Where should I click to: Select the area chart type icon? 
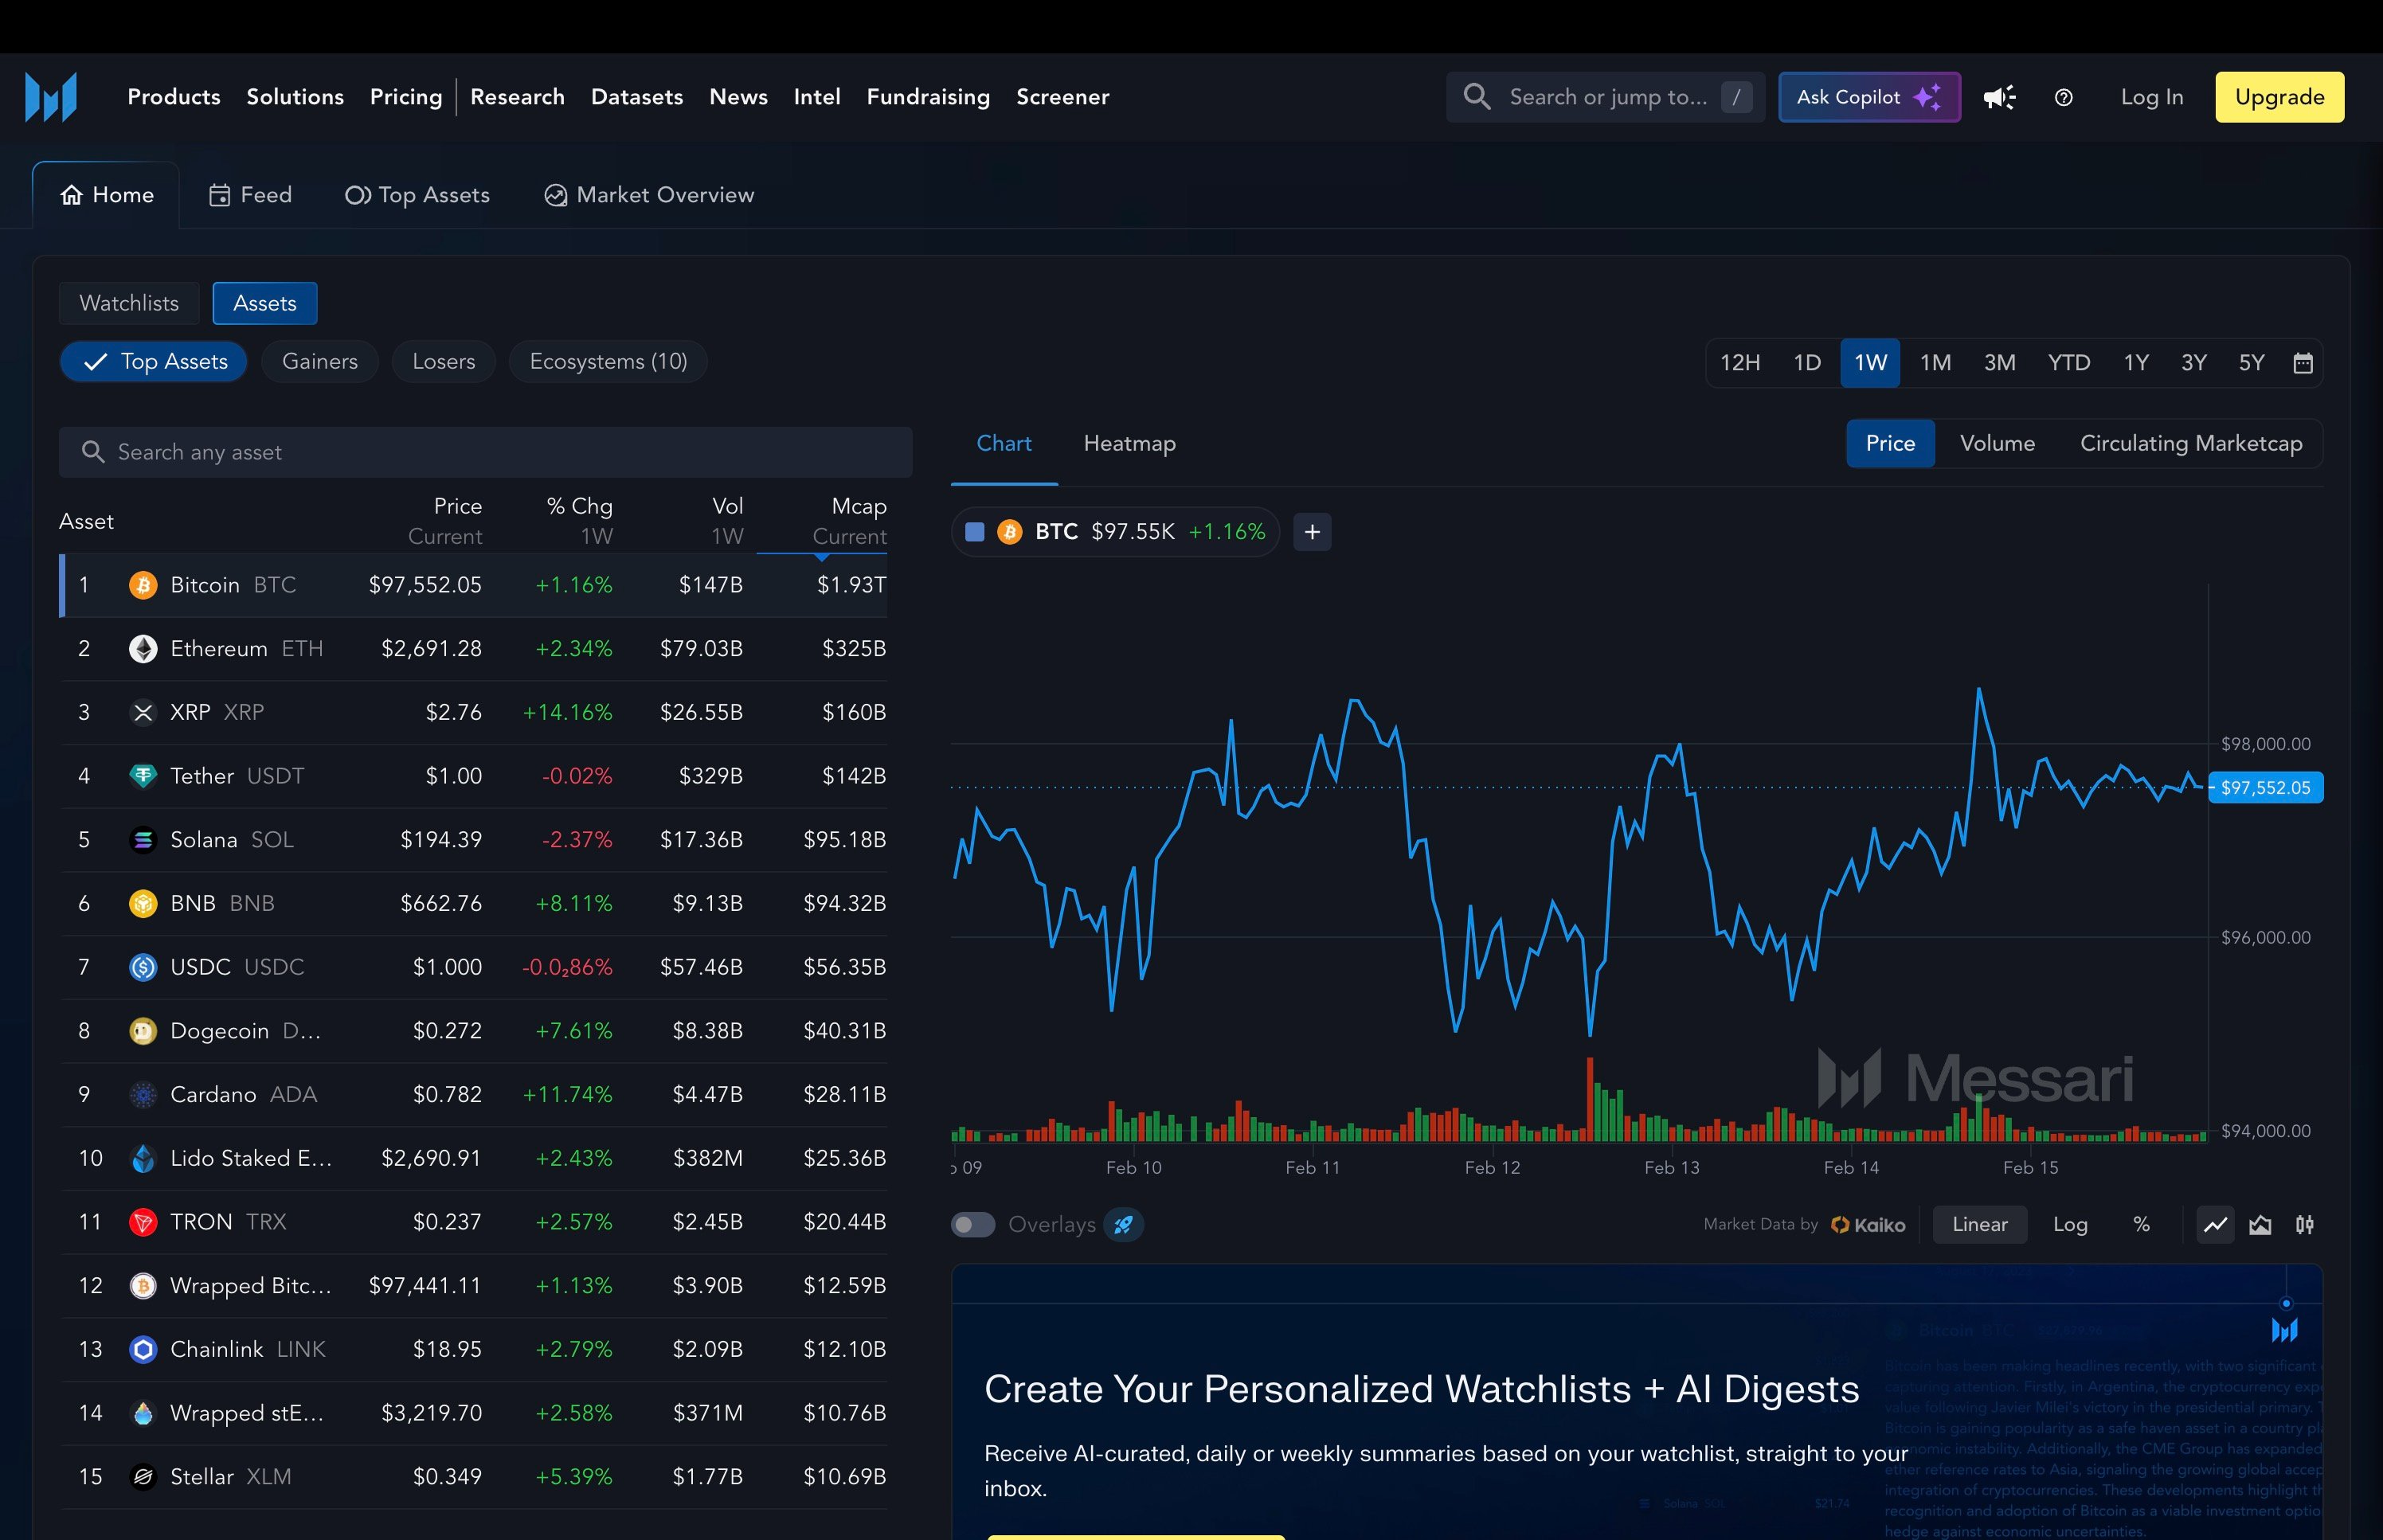(x=2260, y=1224)
